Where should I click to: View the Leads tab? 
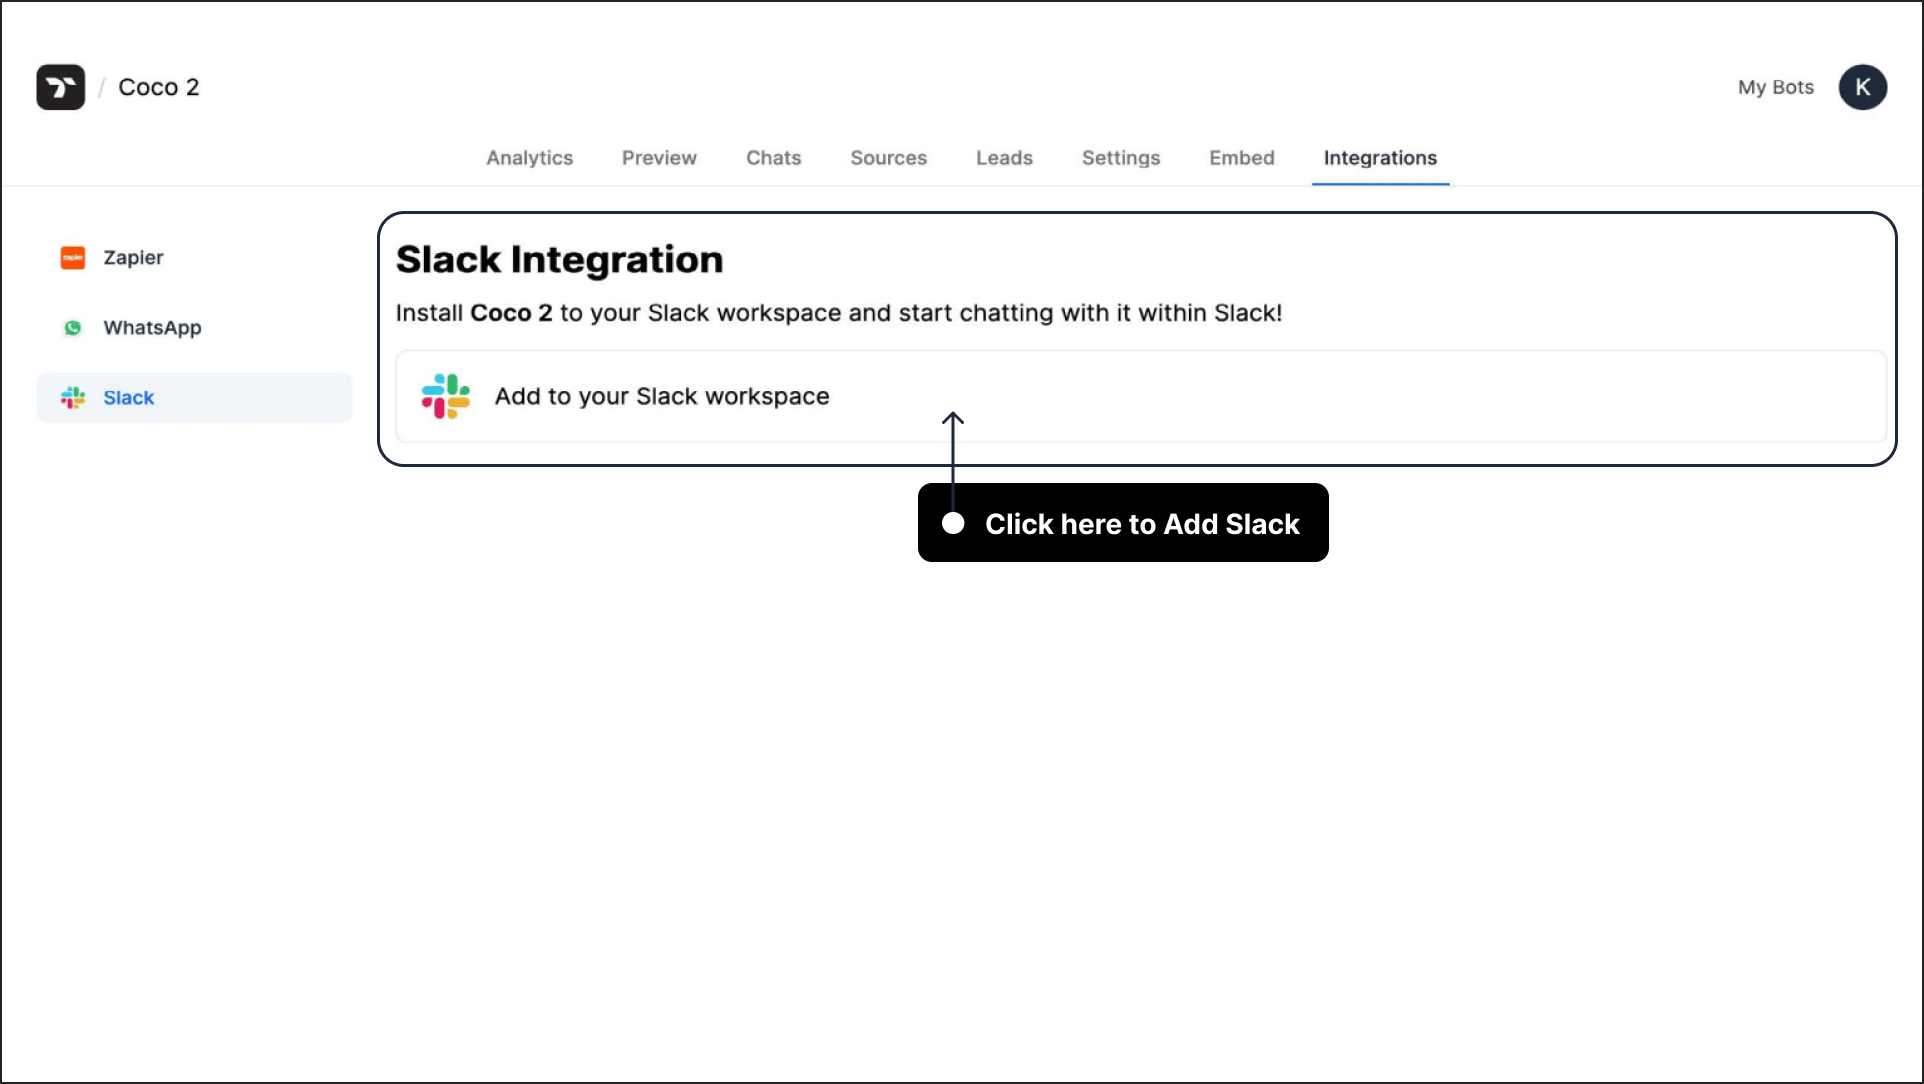click(1004, 158)
